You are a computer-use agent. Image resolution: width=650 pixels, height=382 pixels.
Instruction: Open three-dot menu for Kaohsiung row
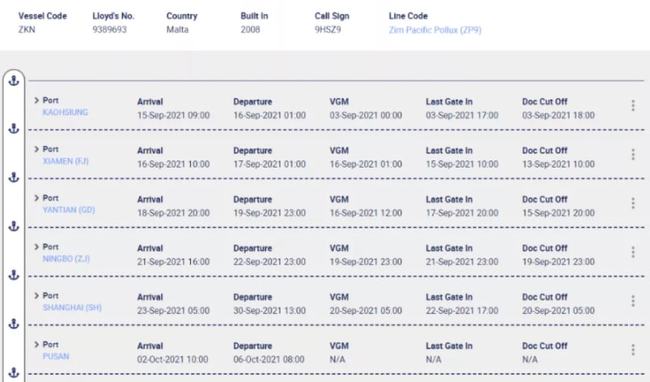[x=633, y=106]
